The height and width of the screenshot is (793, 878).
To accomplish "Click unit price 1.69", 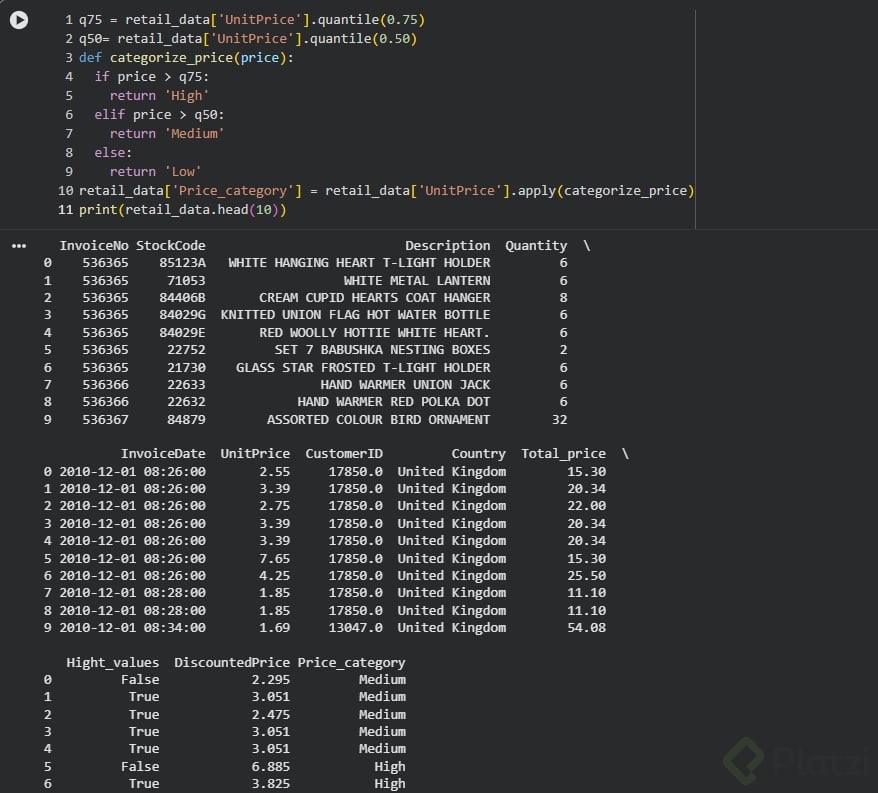I will [274, 628].
